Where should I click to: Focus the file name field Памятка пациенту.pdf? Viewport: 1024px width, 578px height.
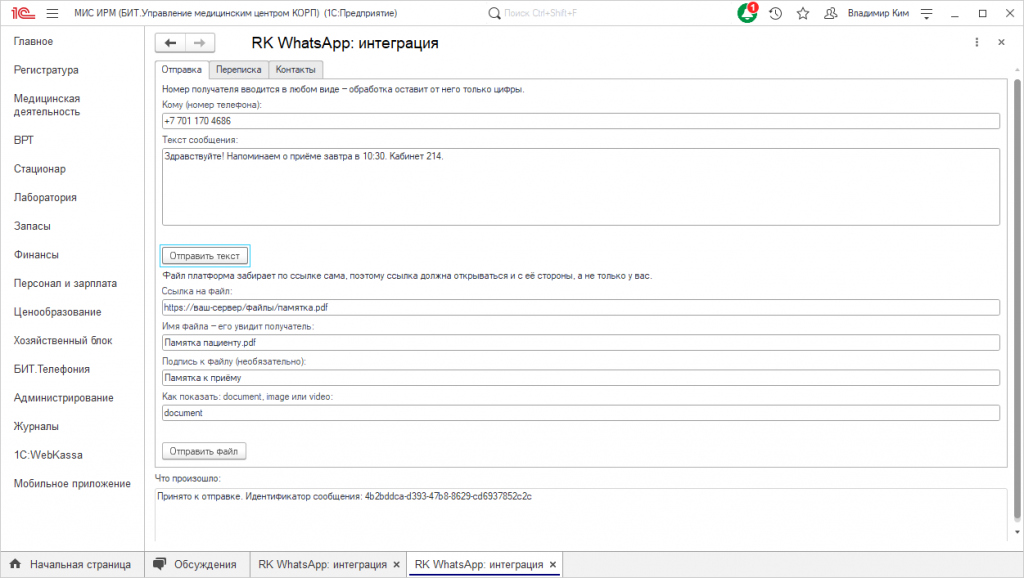[581, 343]
